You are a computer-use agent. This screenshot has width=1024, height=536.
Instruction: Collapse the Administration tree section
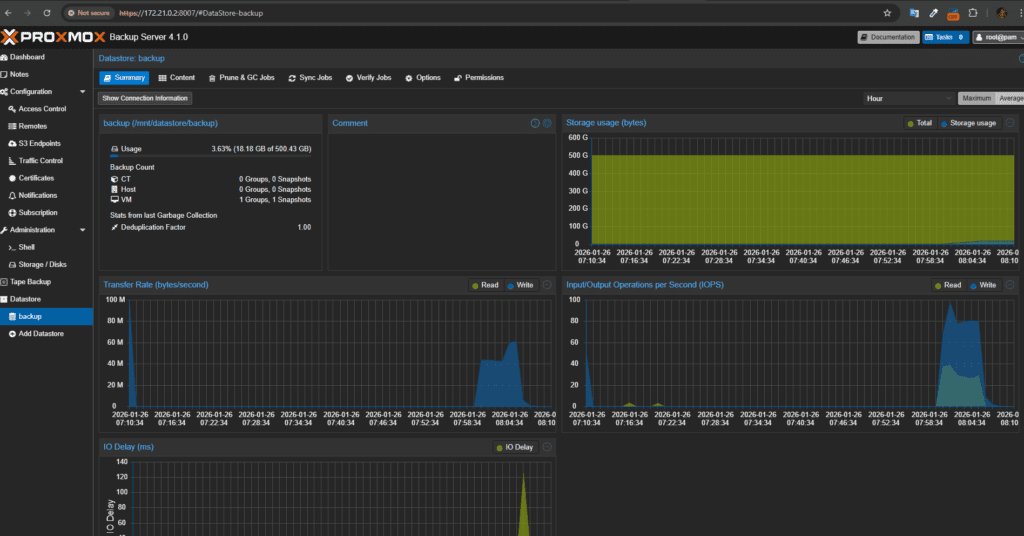point(82,230)
